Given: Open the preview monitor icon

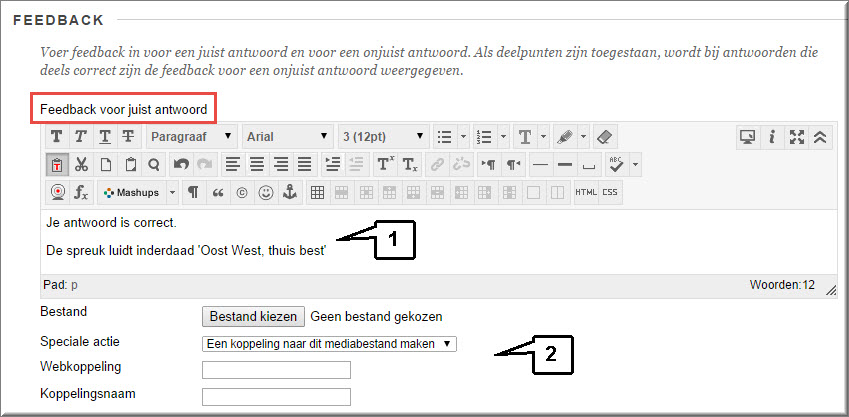Looking at the screenshot, I should [747, 137].
